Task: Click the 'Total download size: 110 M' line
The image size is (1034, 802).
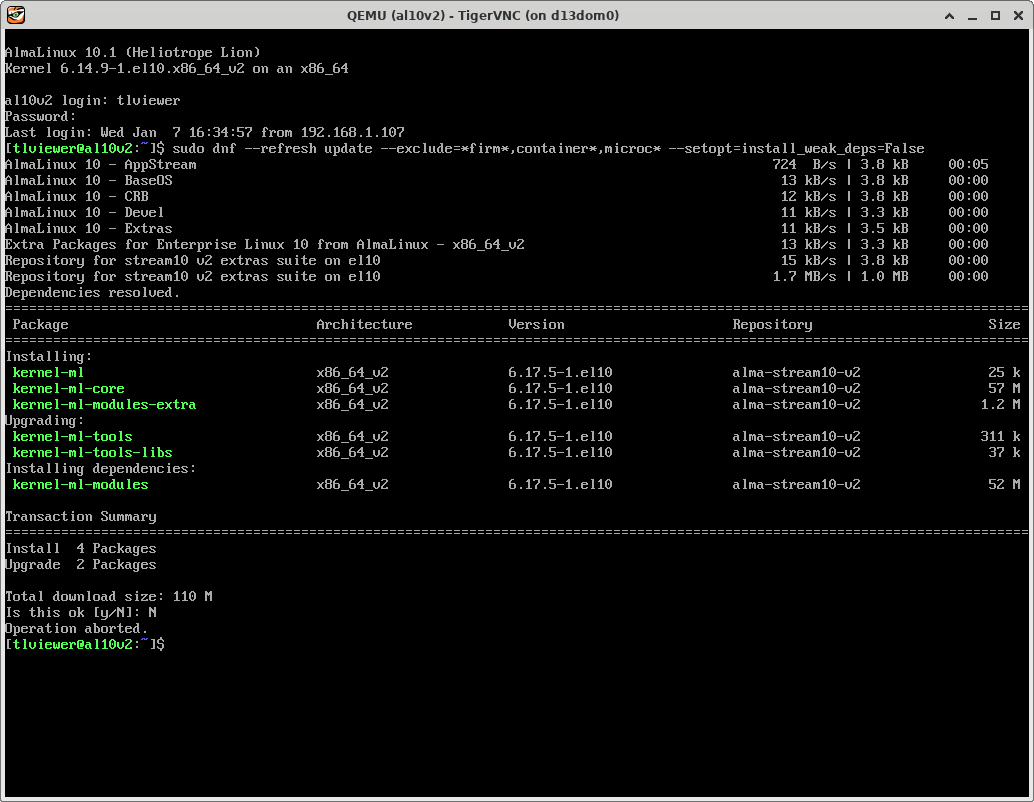Action: [x=108, y=597]
